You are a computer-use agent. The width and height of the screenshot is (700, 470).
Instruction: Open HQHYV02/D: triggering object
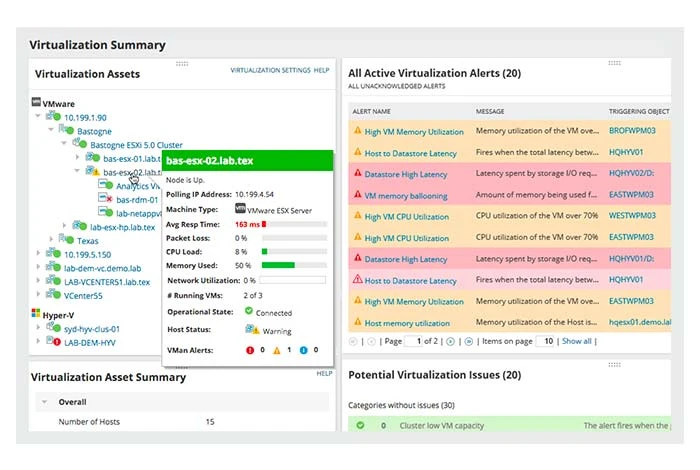coord(631,173)
